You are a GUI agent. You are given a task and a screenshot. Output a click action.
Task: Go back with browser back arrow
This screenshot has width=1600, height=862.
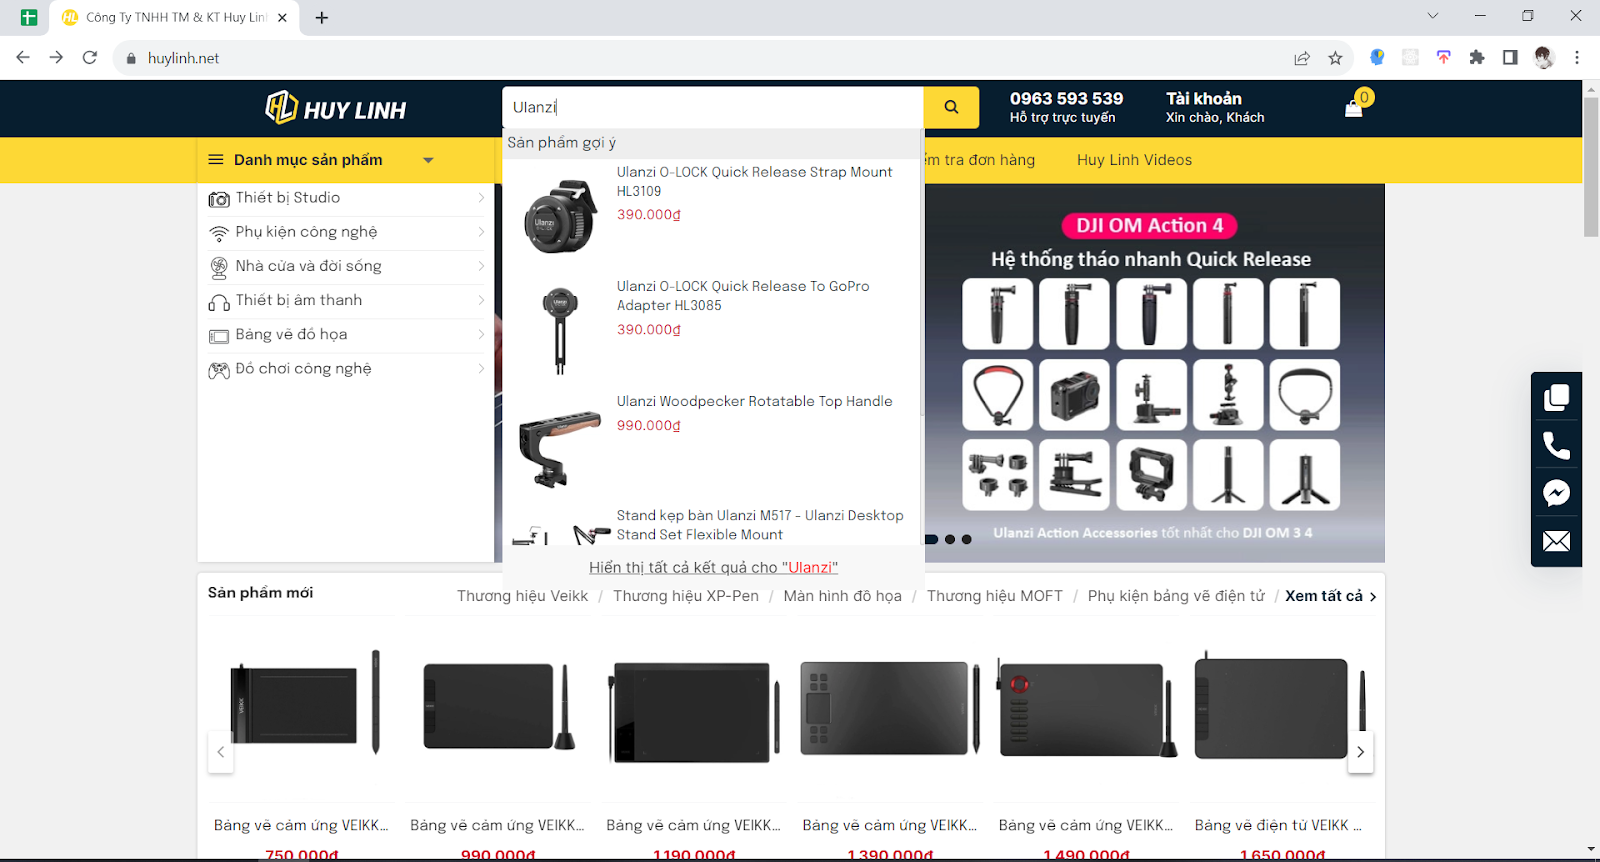click(x=23, y=58)
